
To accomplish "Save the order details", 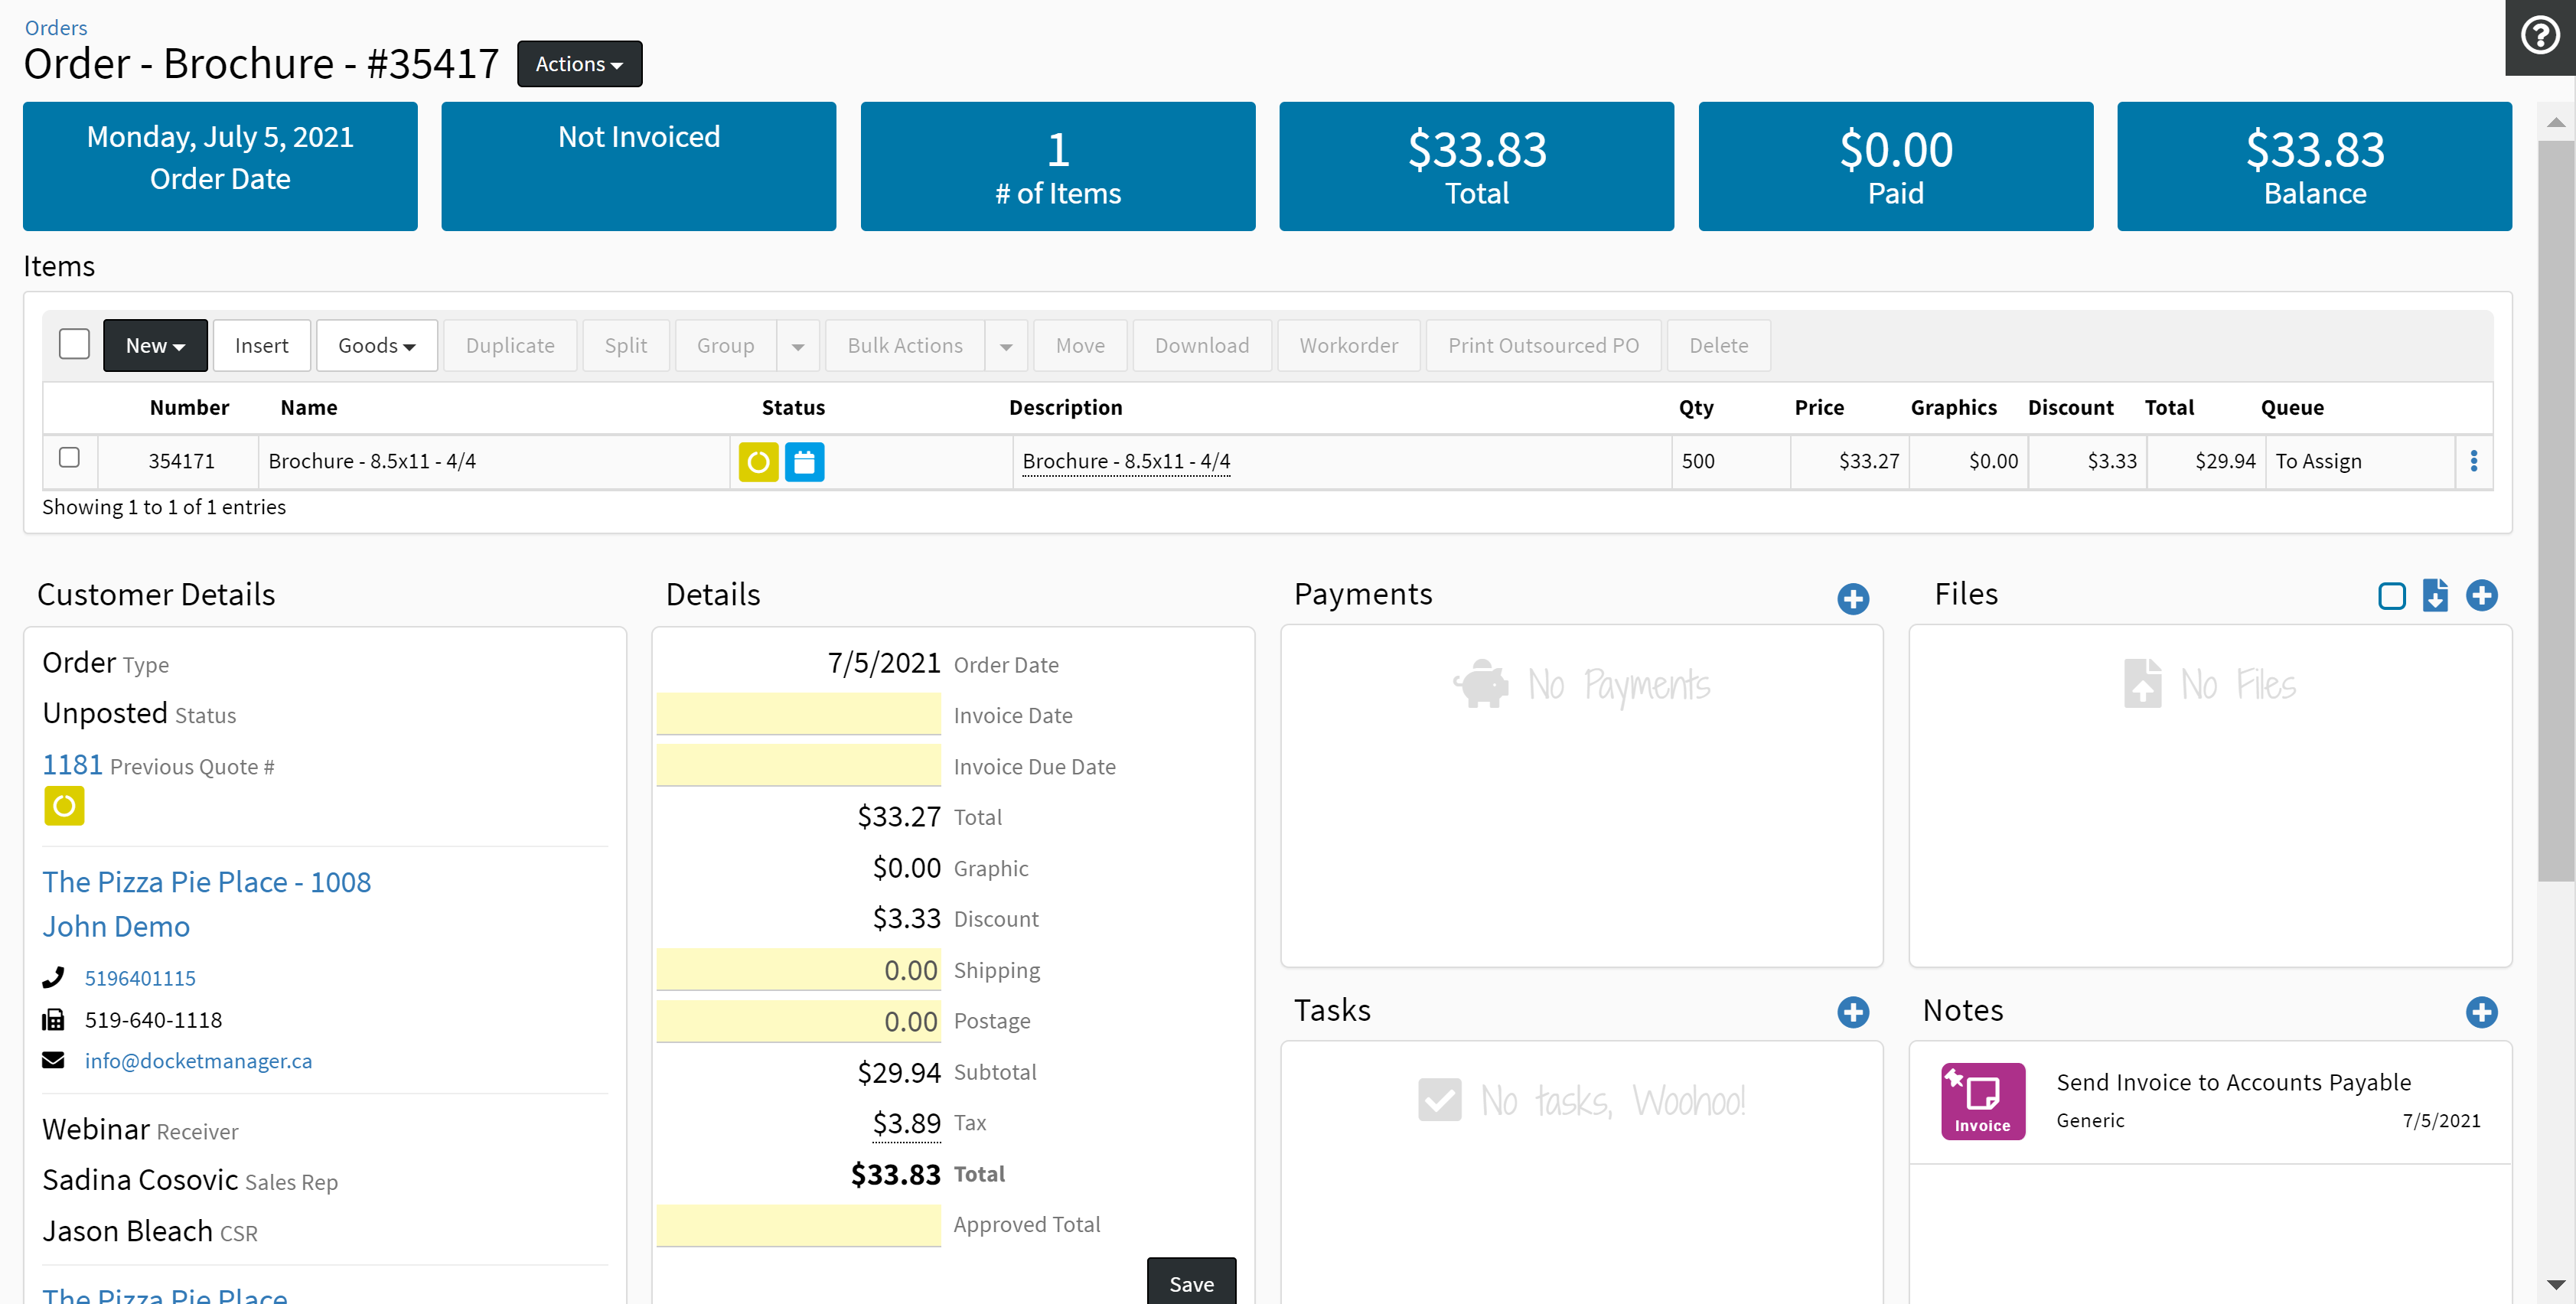I will coord(1190,1282).
